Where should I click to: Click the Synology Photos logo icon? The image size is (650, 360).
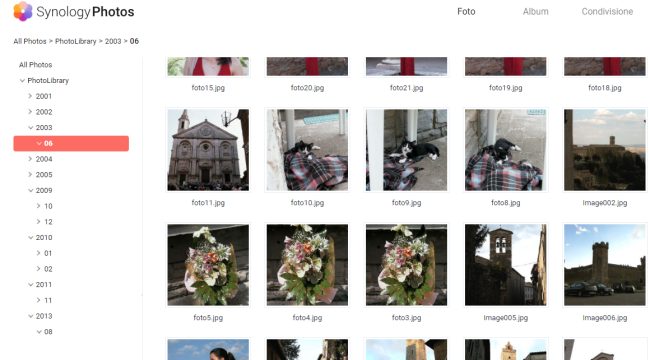click(23, 11)
